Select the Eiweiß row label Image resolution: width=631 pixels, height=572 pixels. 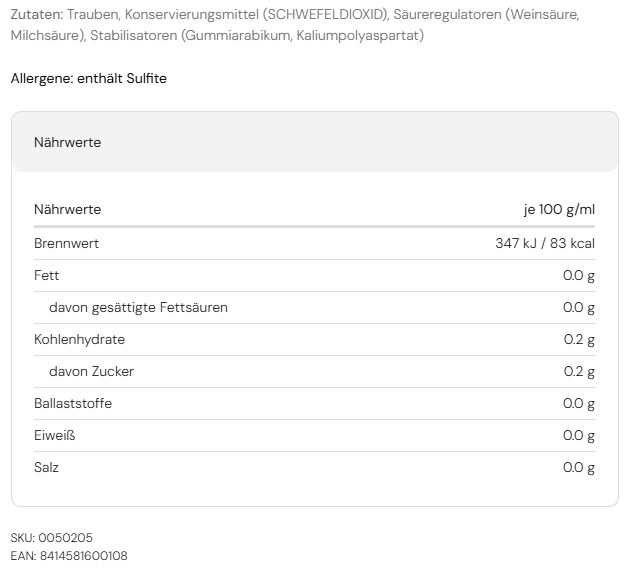(54, 435)
